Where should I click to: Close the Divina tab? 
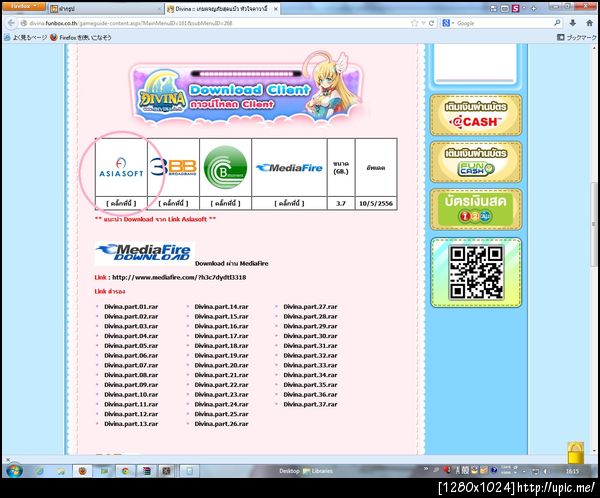click(276, 8)
